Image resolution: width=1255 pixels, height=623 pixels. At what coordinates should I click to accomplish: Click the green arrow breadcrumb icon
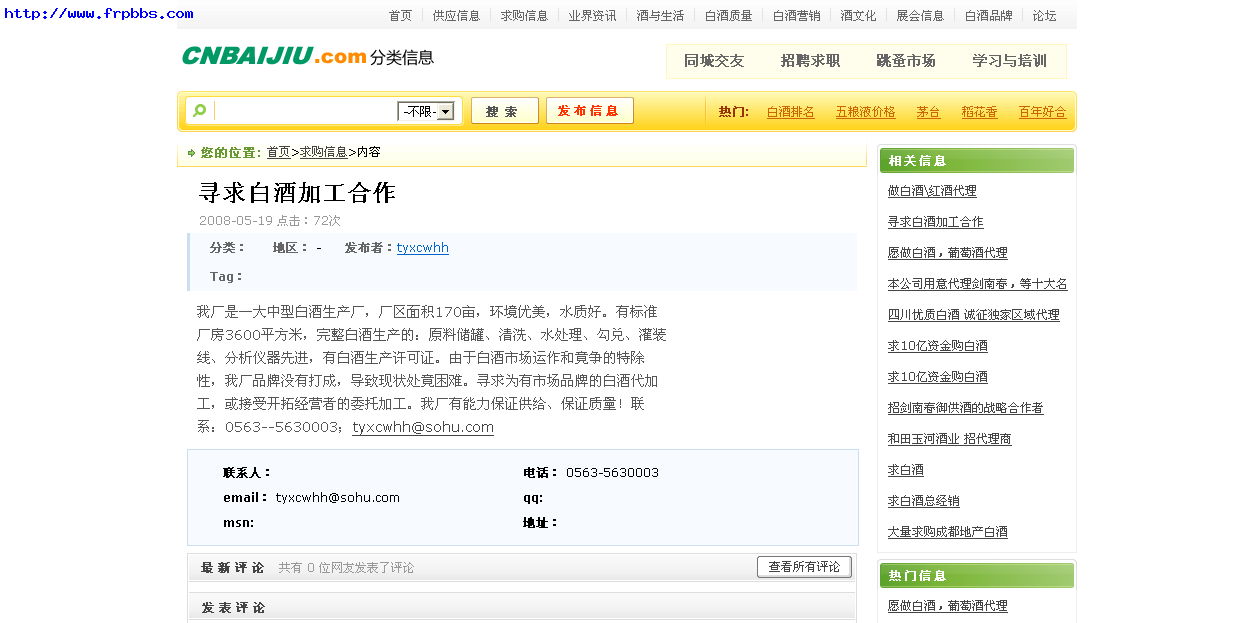point(190,152)
